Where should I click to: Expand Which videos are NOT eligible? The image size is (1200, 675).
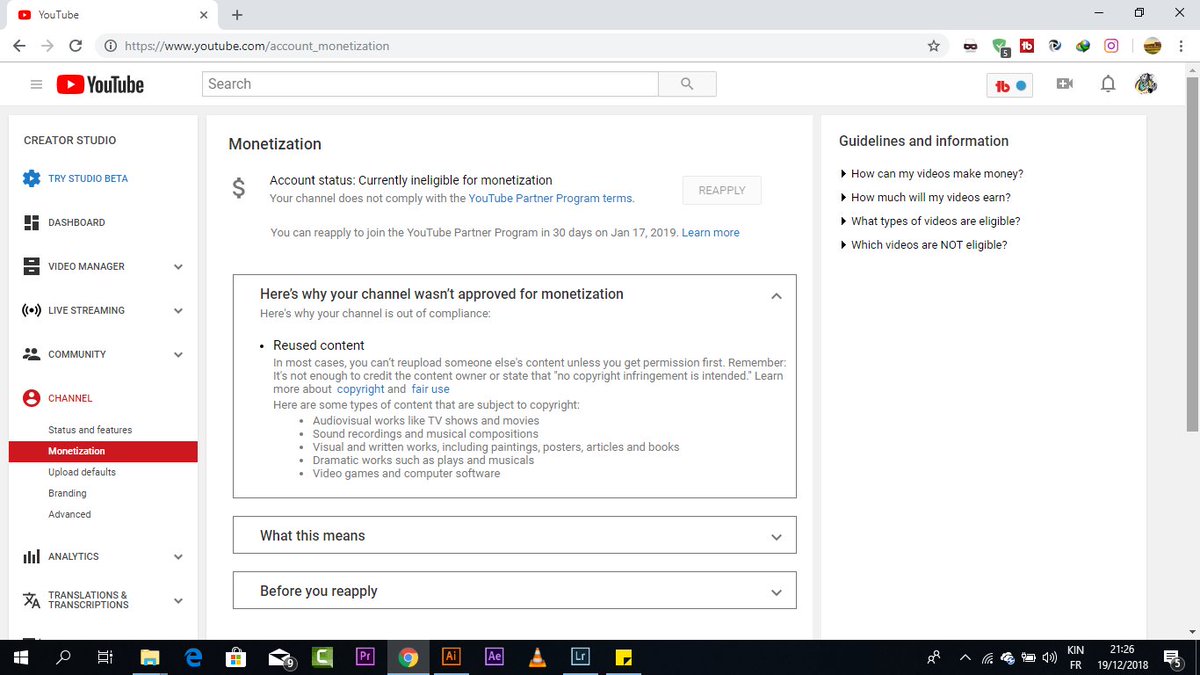pos(923,245)
